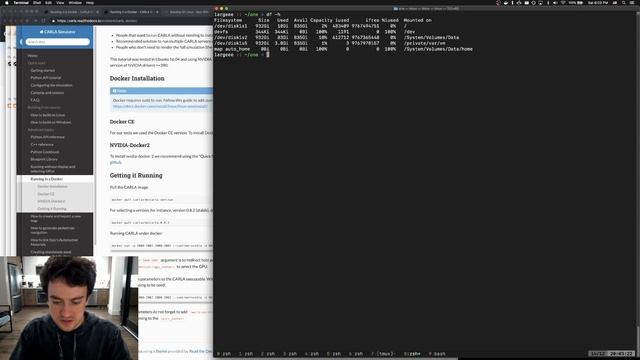
Task: Jump to NVIDIA-Docker2 sub-item in sidebar
Action: click(x=51, y=201)
